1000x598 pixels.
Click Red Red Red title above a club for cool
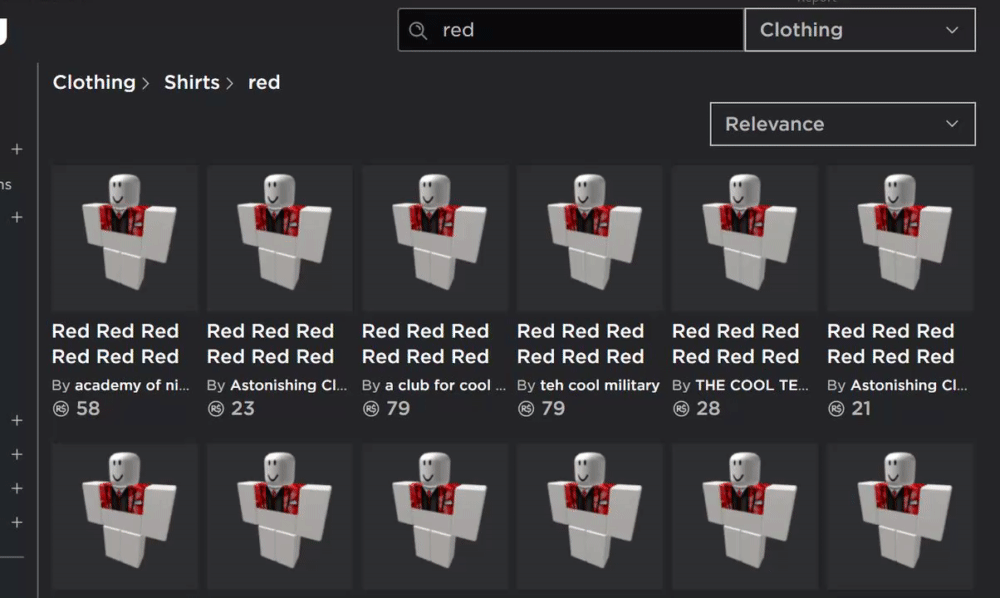click(x=425, y=344)
